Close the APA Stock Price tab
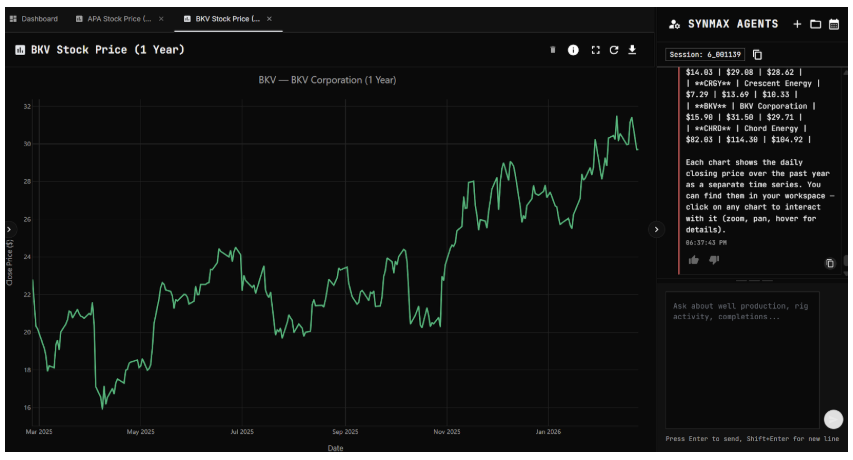Screen dimensions: 853x460 coord(161,19)
